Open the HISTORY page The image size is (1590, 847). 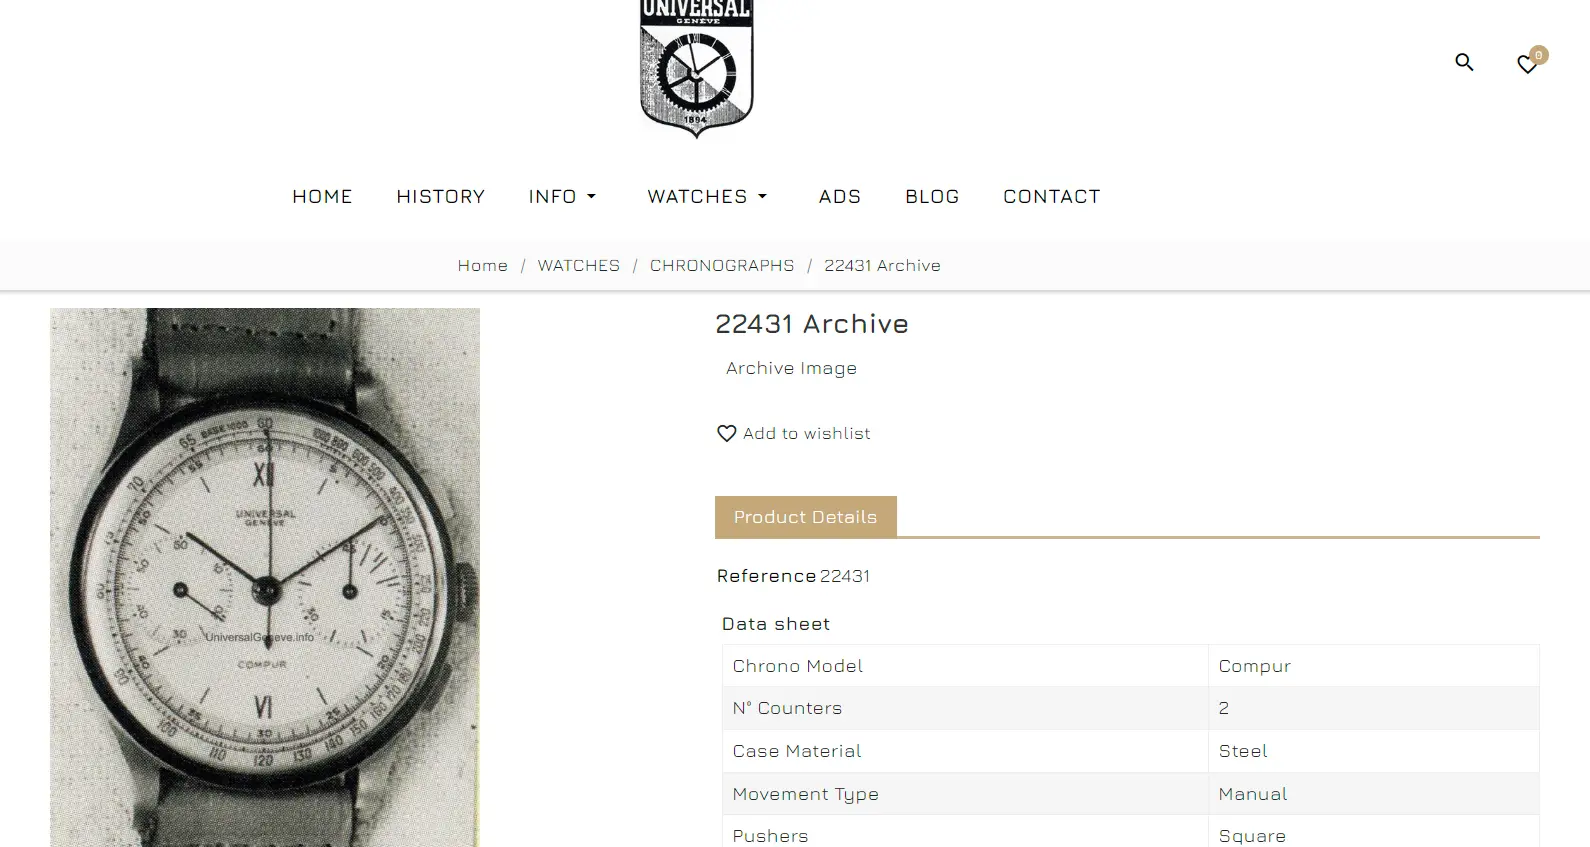click(x=440, y=197)
